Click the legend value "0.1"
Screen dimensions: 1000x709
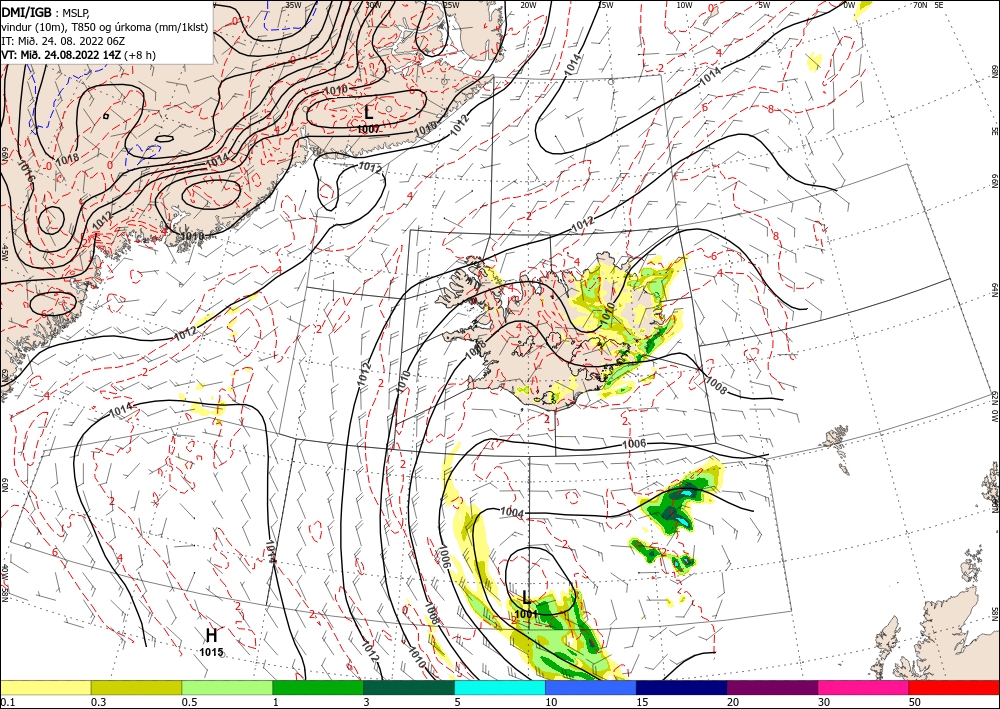coord(6,702)
